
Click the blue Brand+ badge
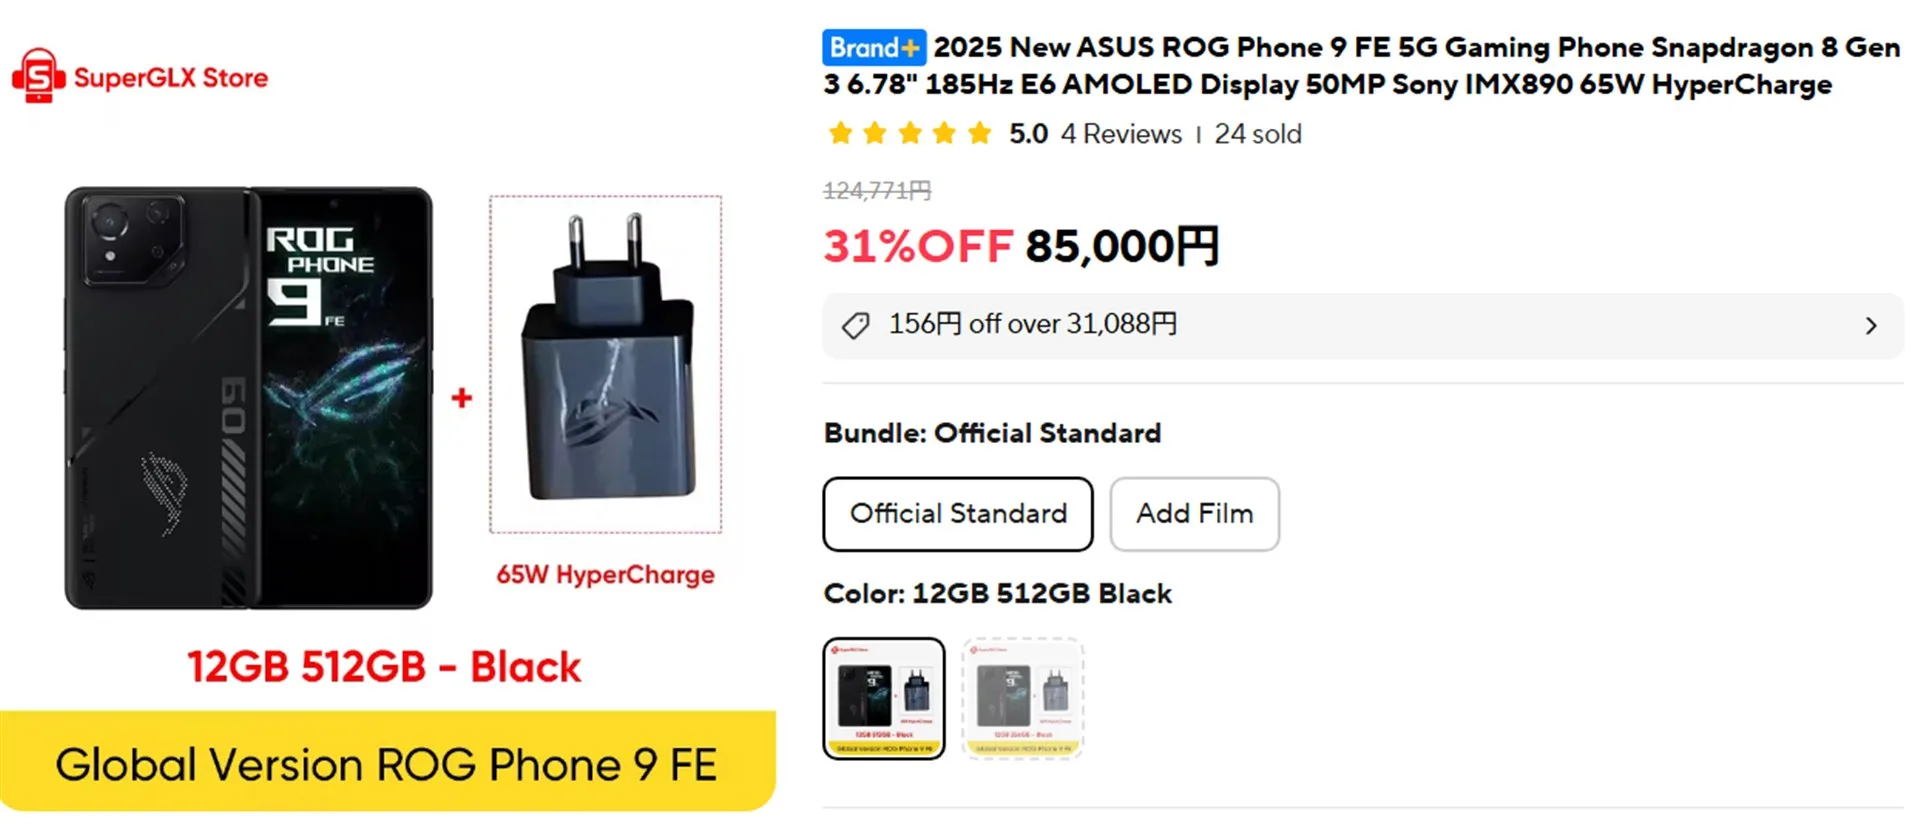pos(873,47)
